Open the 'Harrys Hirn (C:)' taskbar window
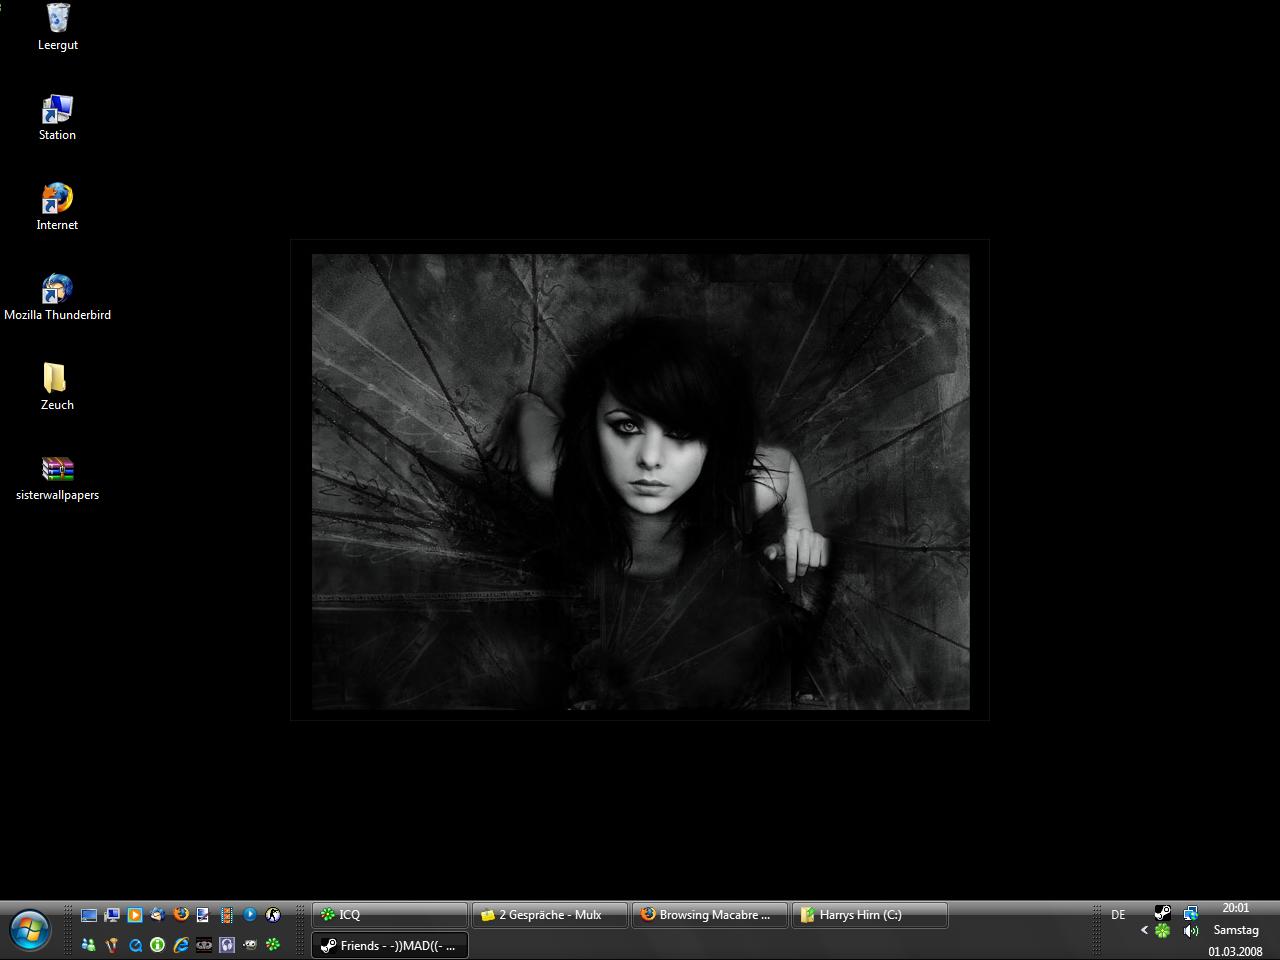This screenshot has height=960, width=1280. pyautogui.click(x=869, y=914)
